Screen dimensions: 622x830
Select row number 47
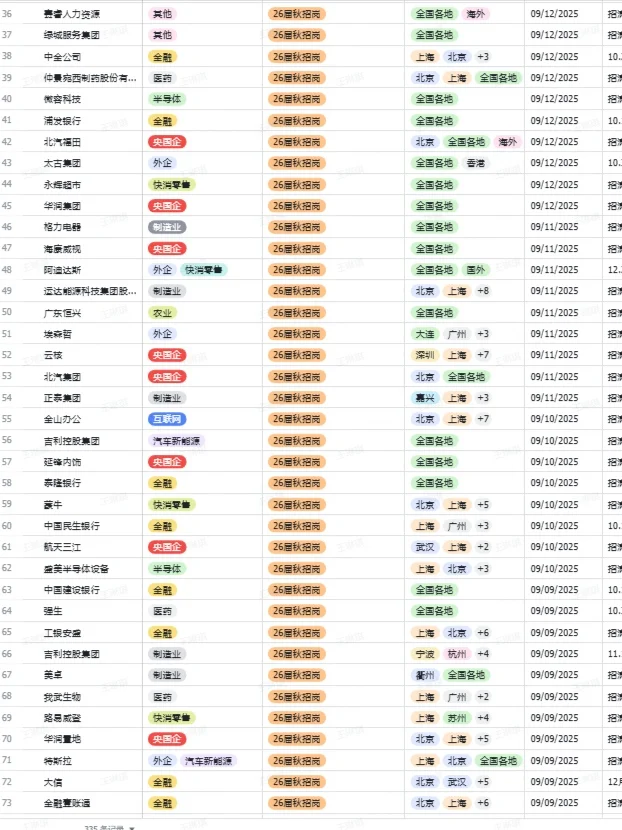[x=6, y=248]
